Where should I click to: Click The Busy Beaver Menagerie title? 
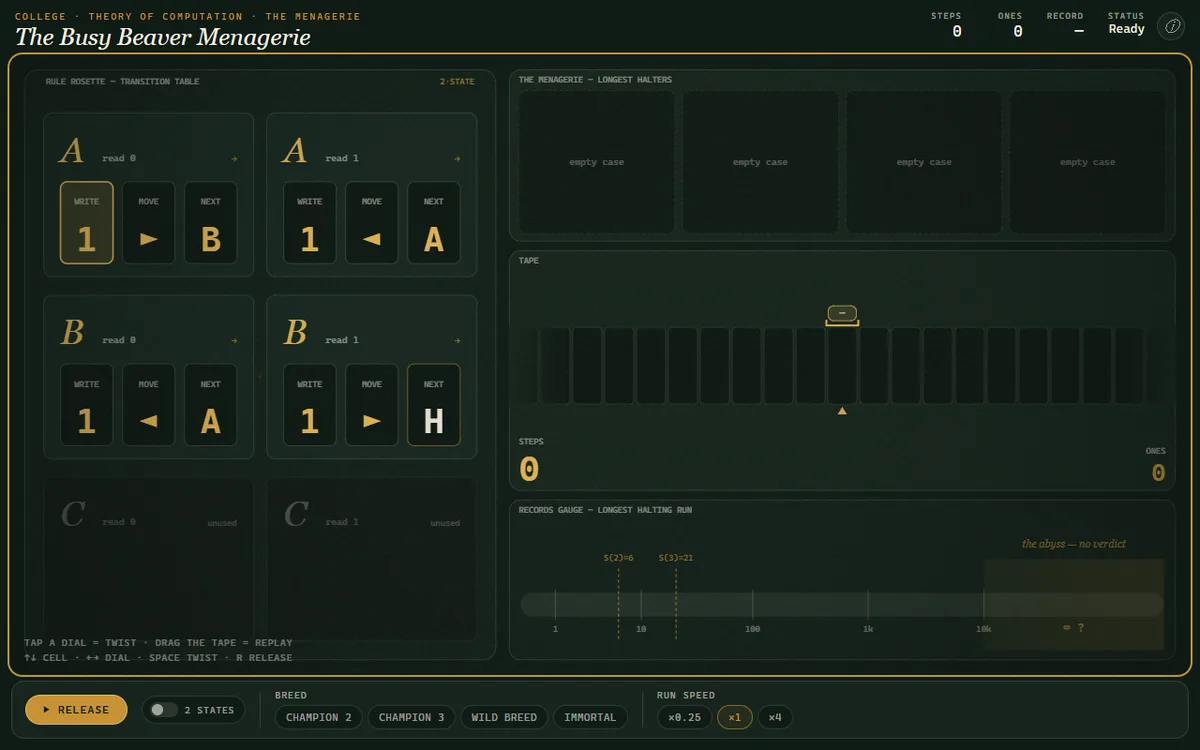click(163, 38)
